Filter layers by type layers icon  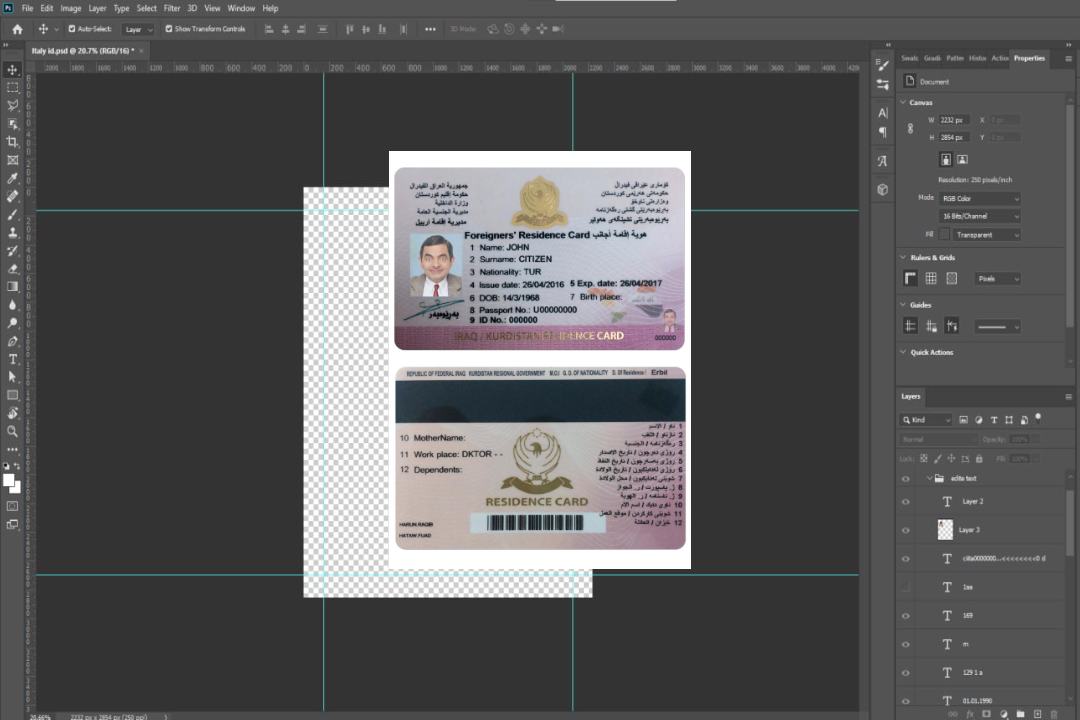tap(994, 420)
